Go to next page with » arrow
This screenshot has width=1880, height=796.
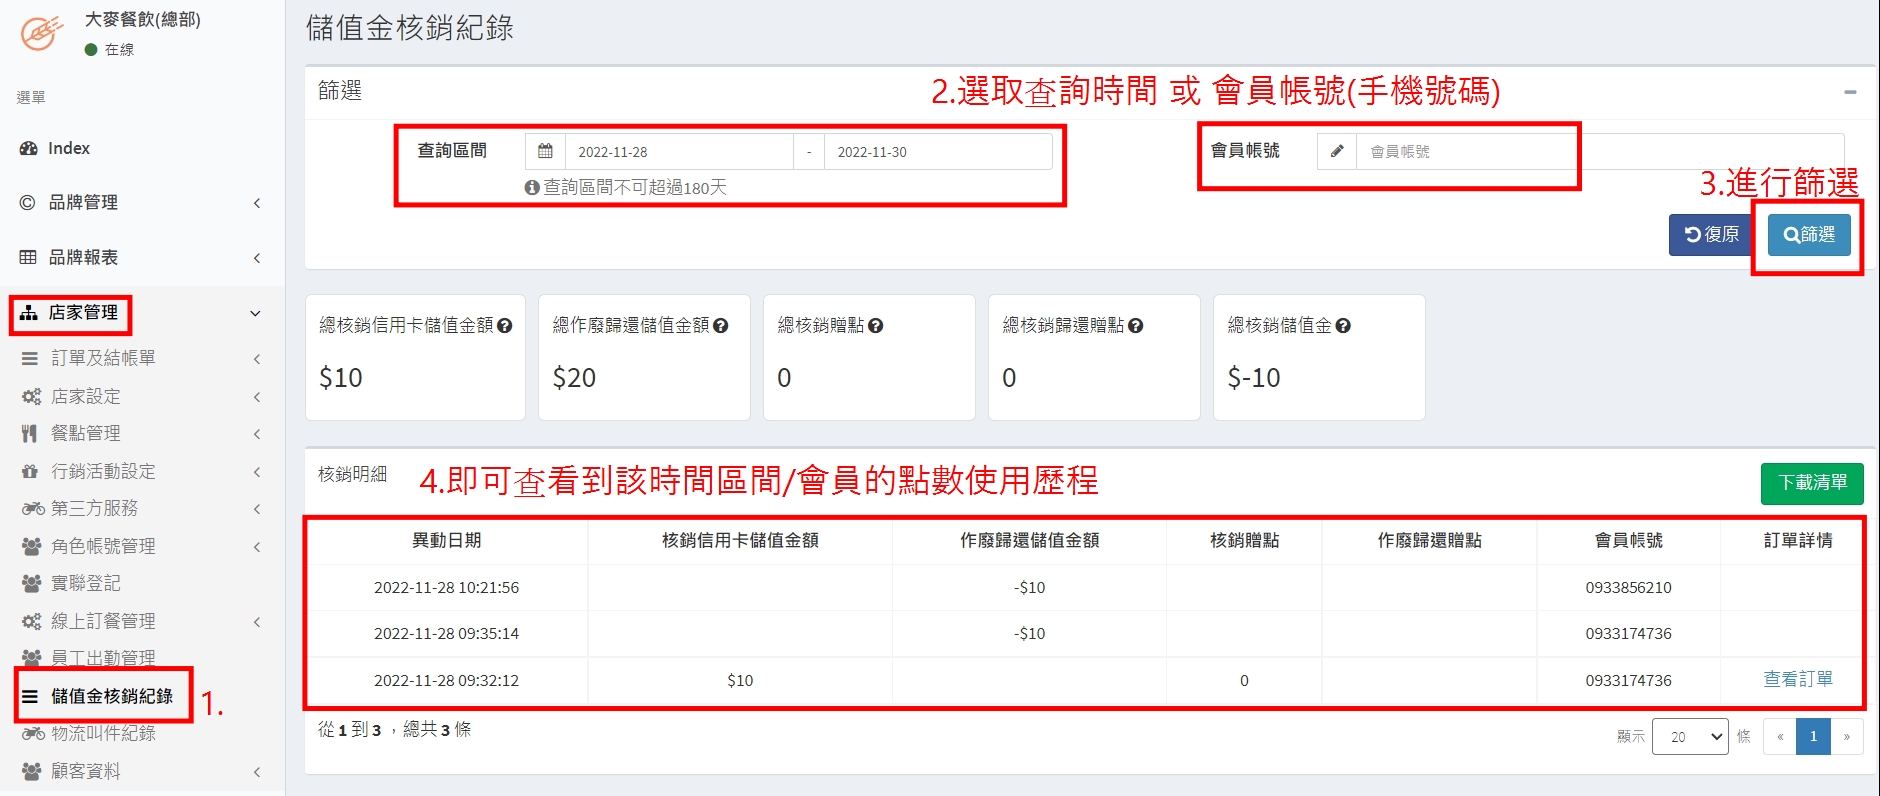click(1846, 737)
